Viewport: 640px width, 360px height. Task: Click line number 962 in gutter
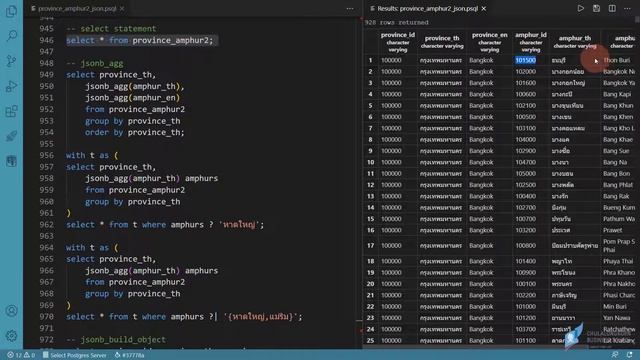[46, 224]
